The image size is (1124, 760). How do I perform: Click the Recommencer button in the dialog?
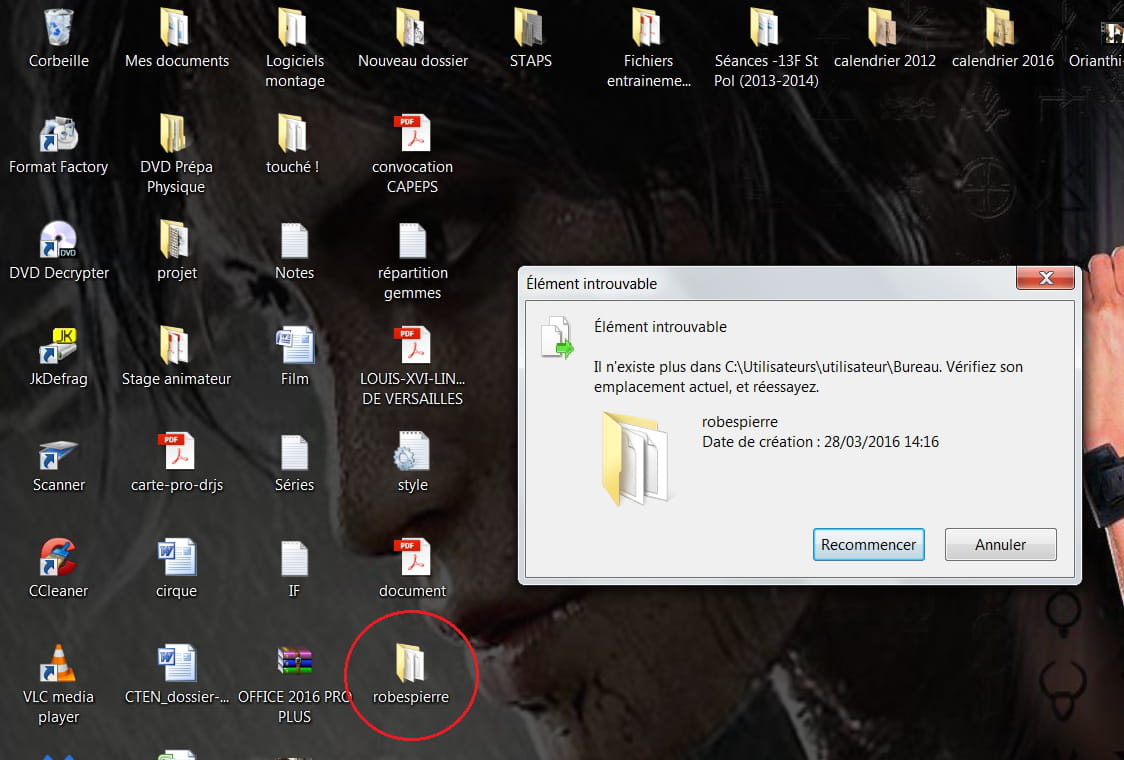868,545
